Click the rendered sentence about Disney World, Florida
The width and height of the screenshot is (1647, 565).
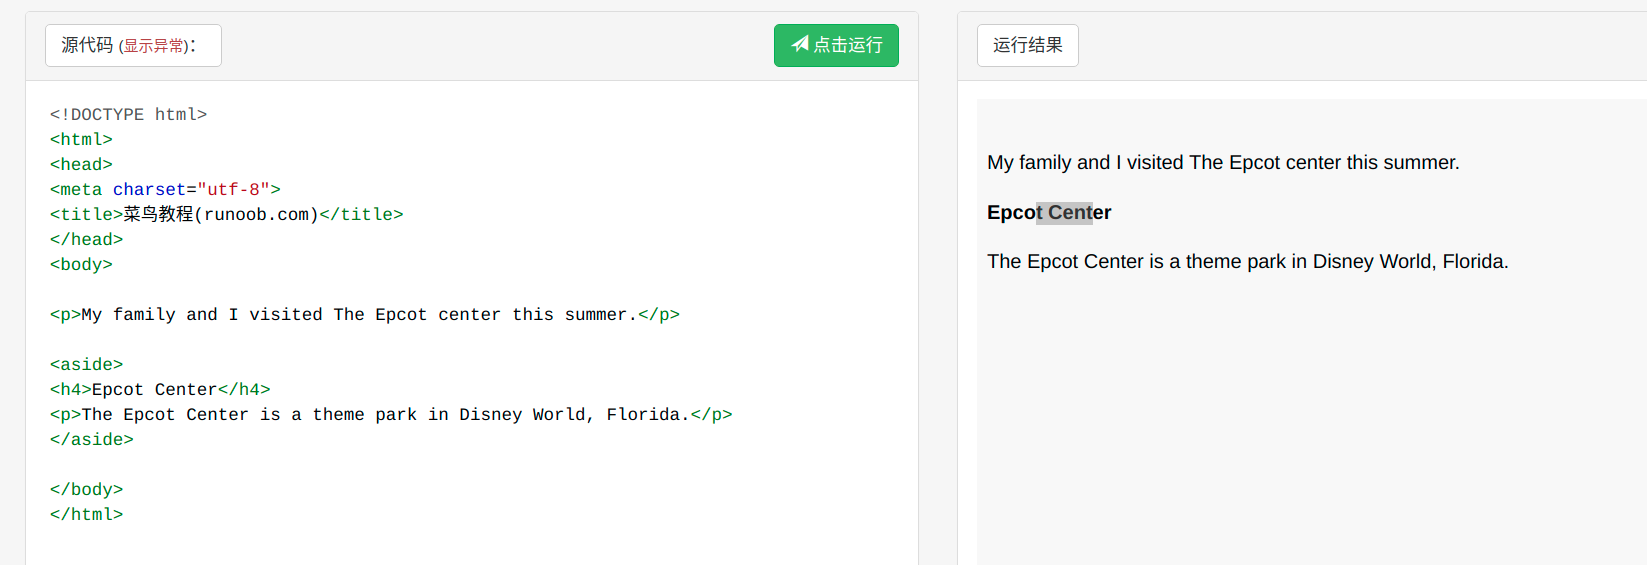(x=1247, y=261)
